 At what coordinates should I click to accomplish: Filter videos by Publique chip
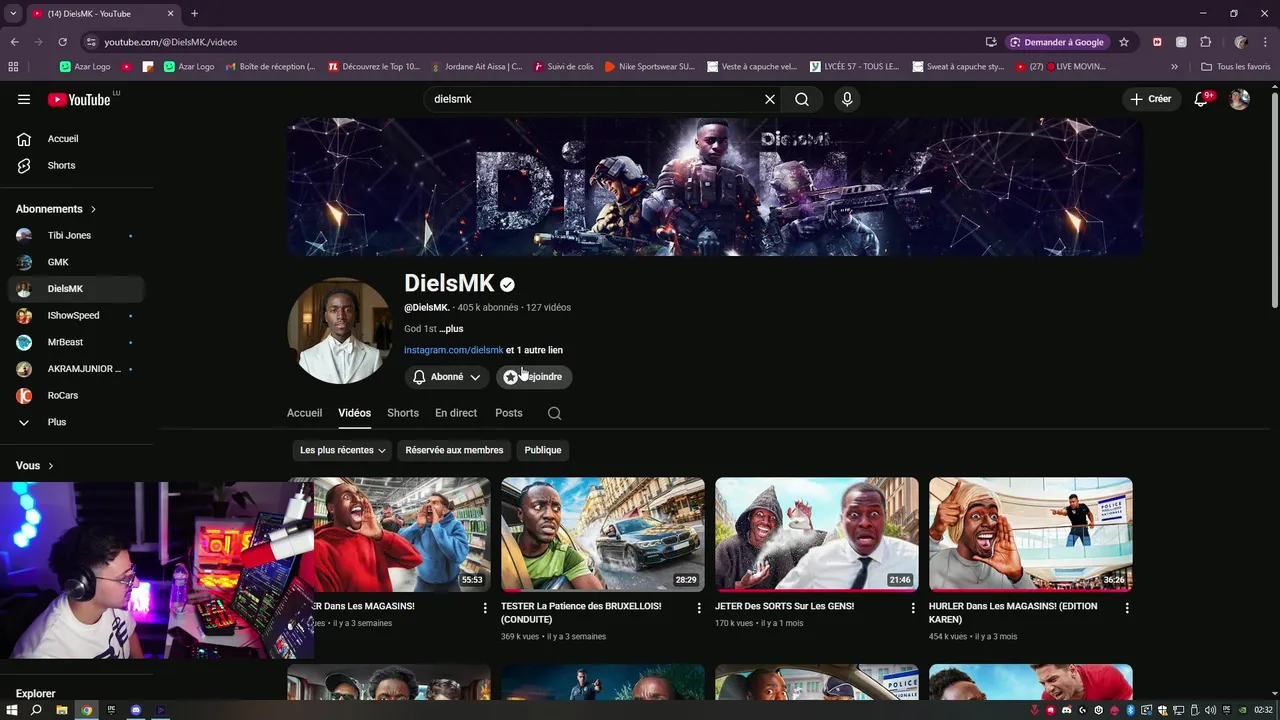tap(543, 450)
